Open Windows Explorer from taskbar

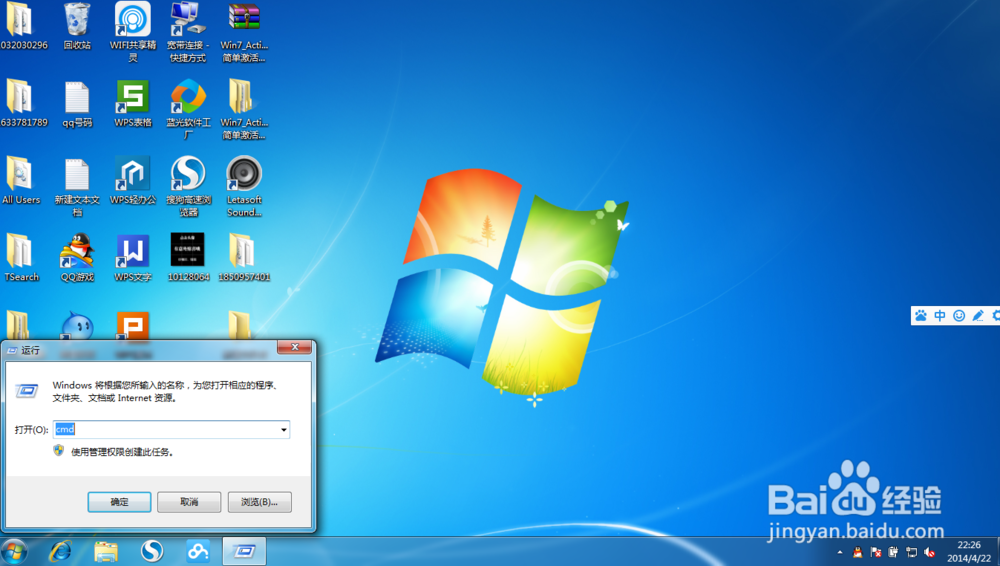[x=106, y=551]
